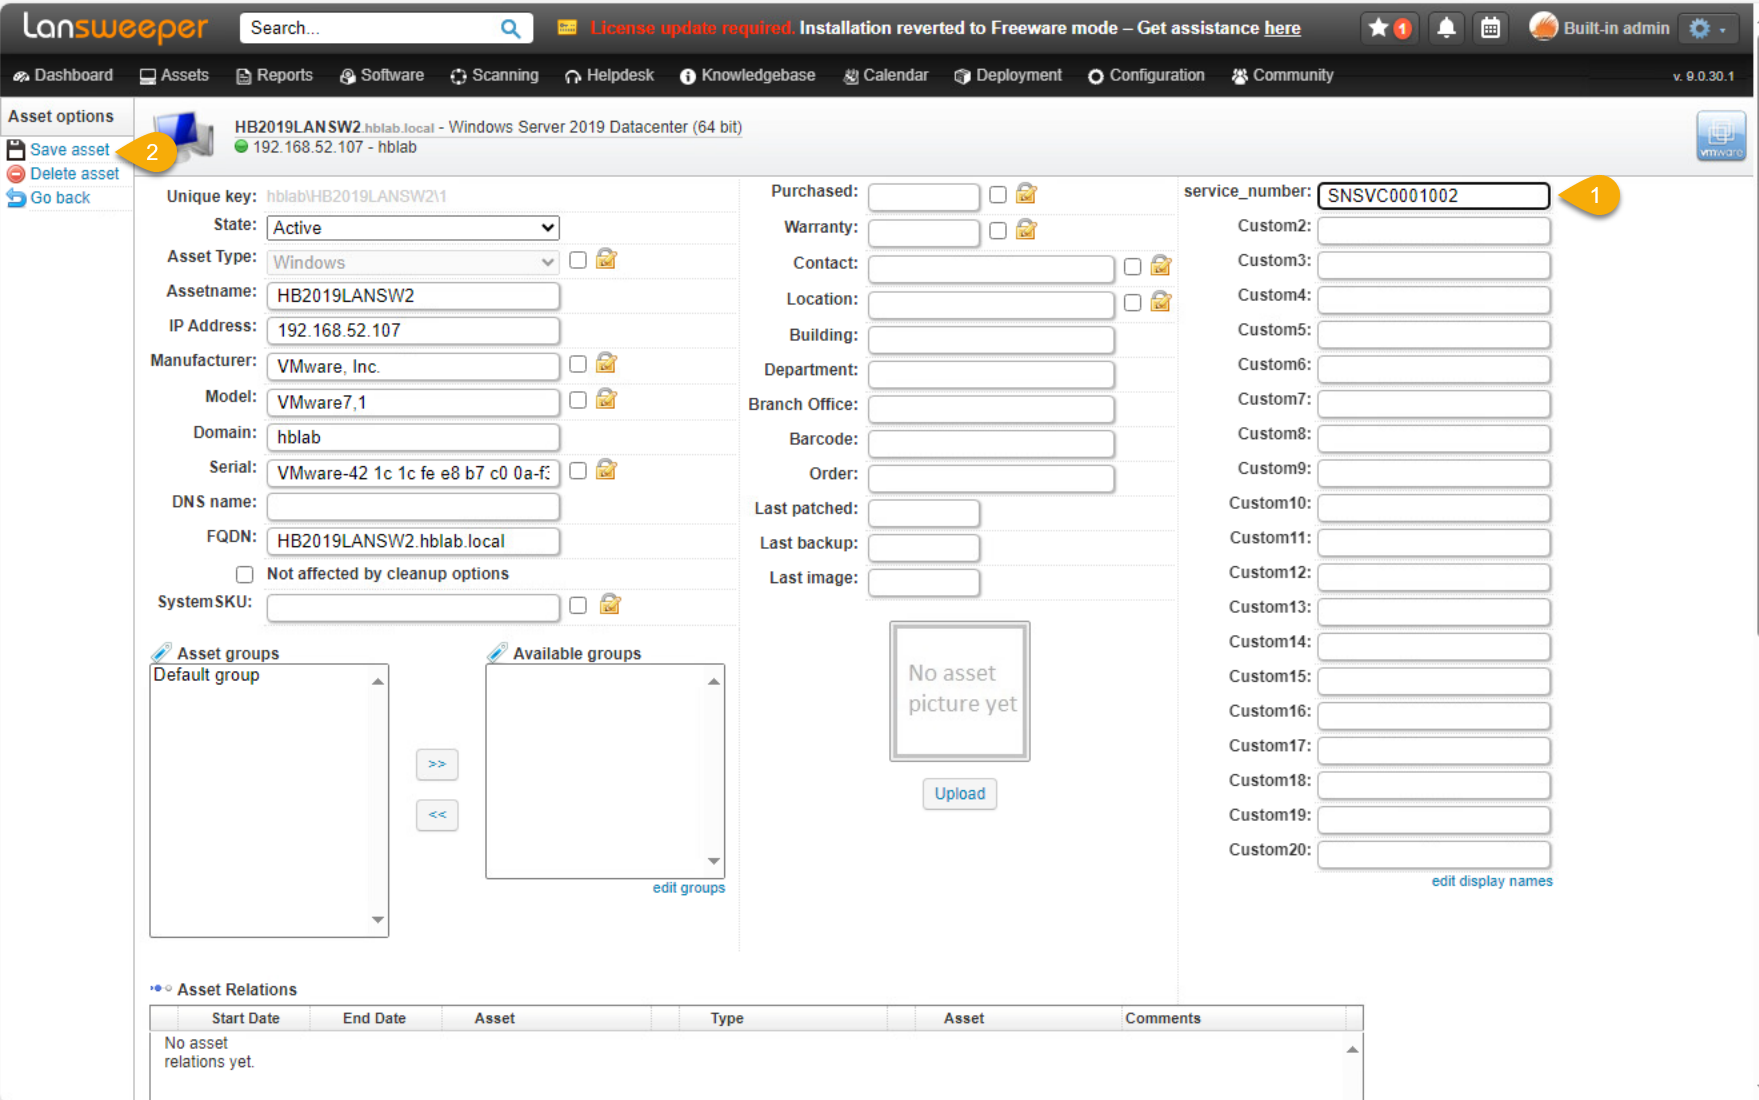Open the Configuration menu
The height and width of the screenshot is (1100, 1759).
tap(1146, 75)
